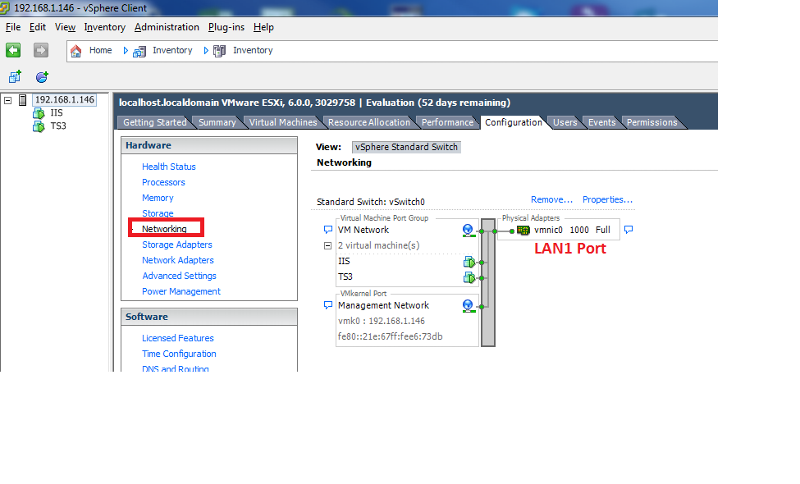Click the vmnic0 adapter label
This screenshot has height=484, width=800.
coord(548,230)
